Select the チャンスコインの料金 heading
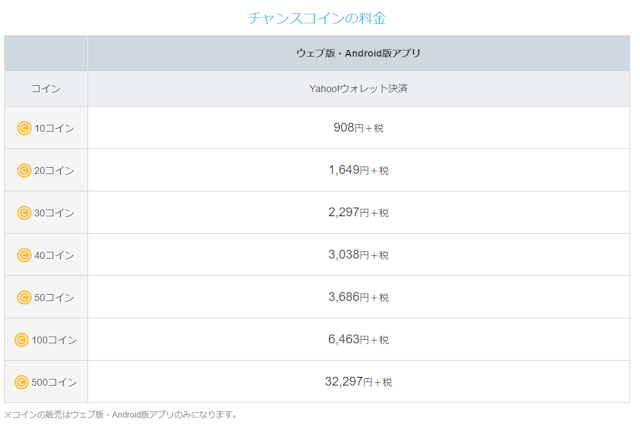 click(x=316, y=18)
